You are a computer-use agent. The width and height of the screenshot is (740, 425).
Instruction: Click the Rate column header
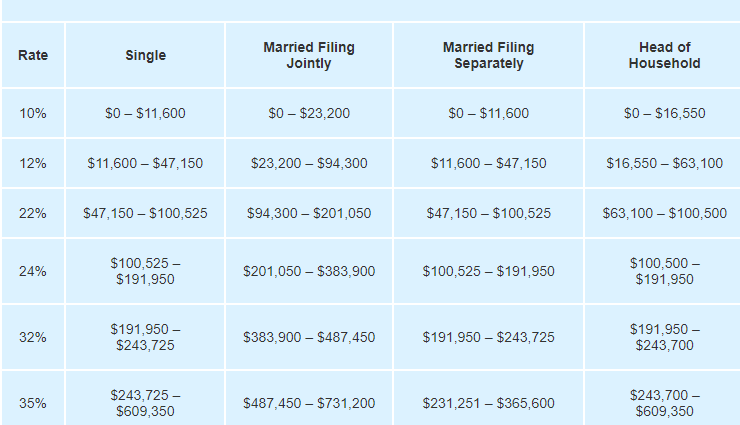tap(33, 55)
